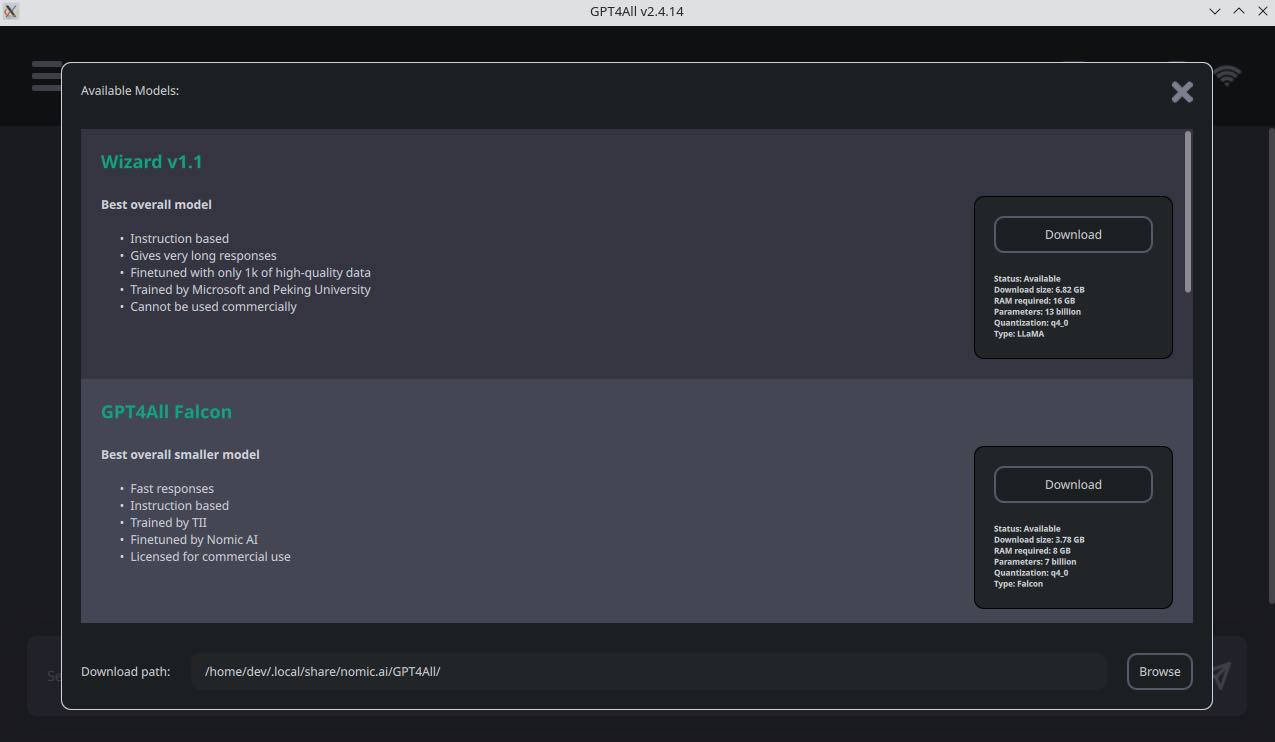This screenshot has width=1275, height=742.
Task: Download the Wizard v1.1 model
Action: tap(1072, 234)
